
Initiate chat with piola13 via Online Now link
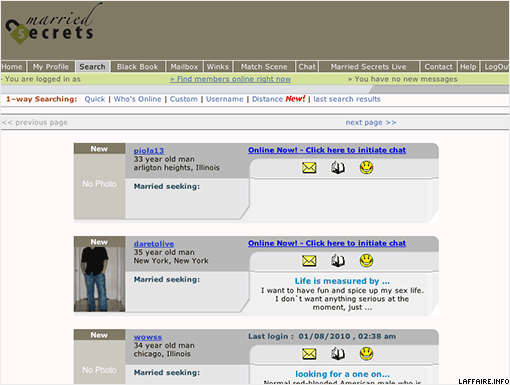tap(327, 150)
